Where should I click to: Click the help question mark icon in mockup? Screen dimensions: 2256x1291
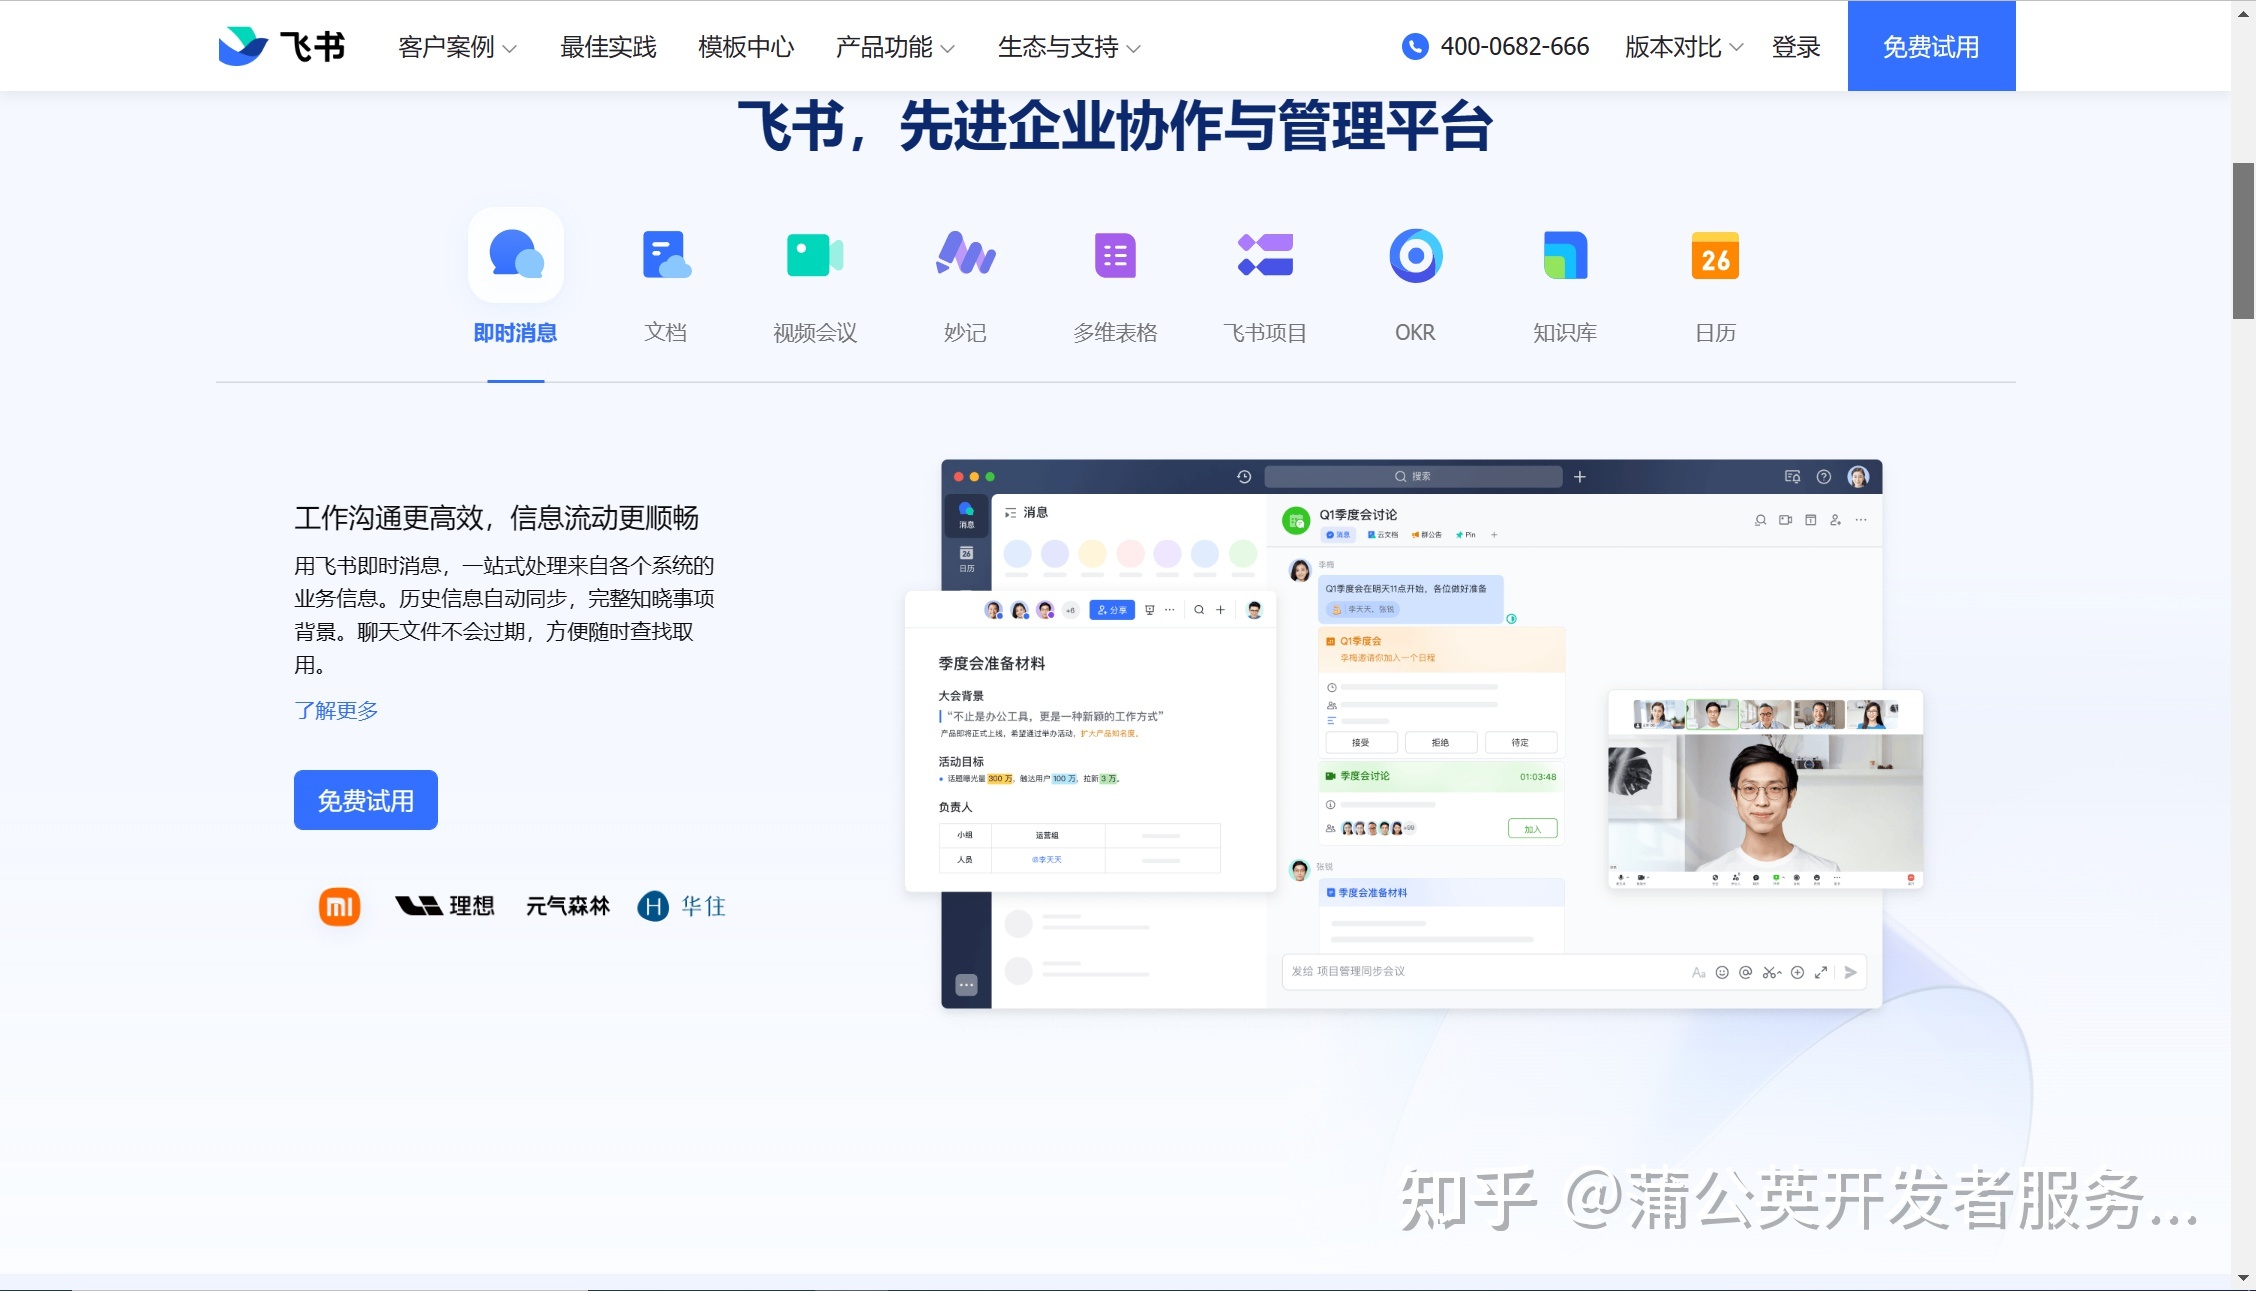(x=1824, y=477)
